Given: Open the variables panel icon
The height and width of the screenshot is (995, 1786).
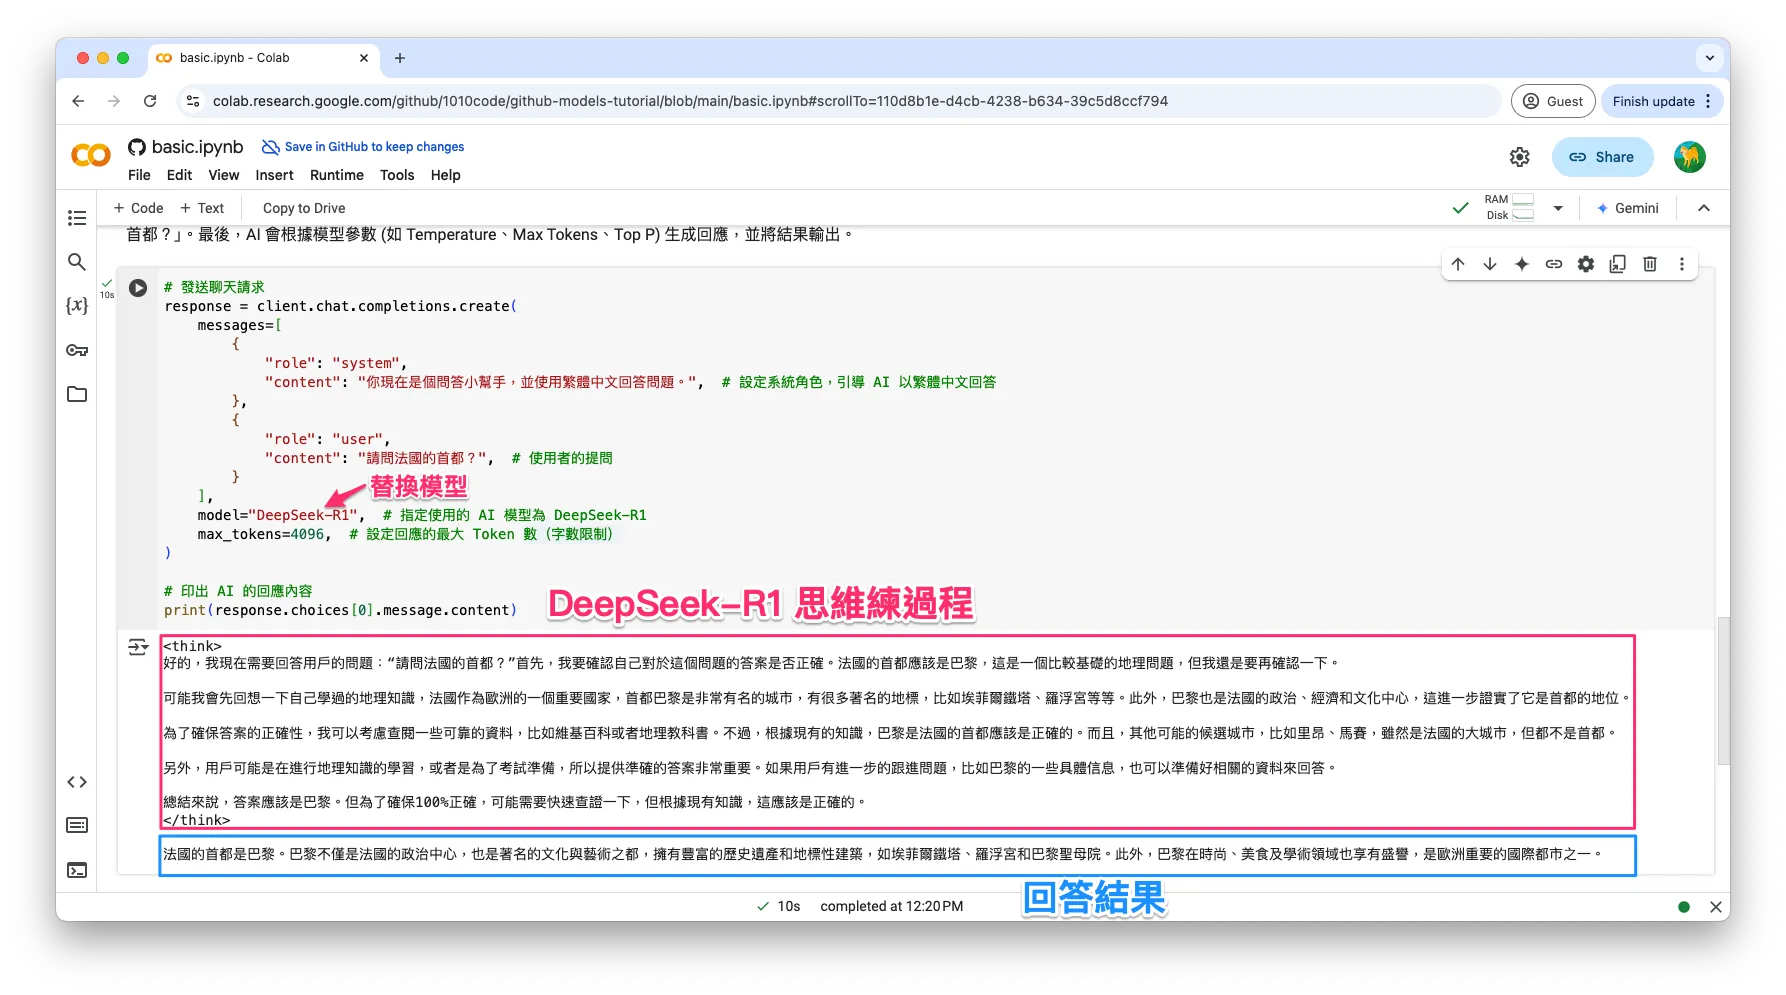Looking at the screenshot, I should pos(77,305).
